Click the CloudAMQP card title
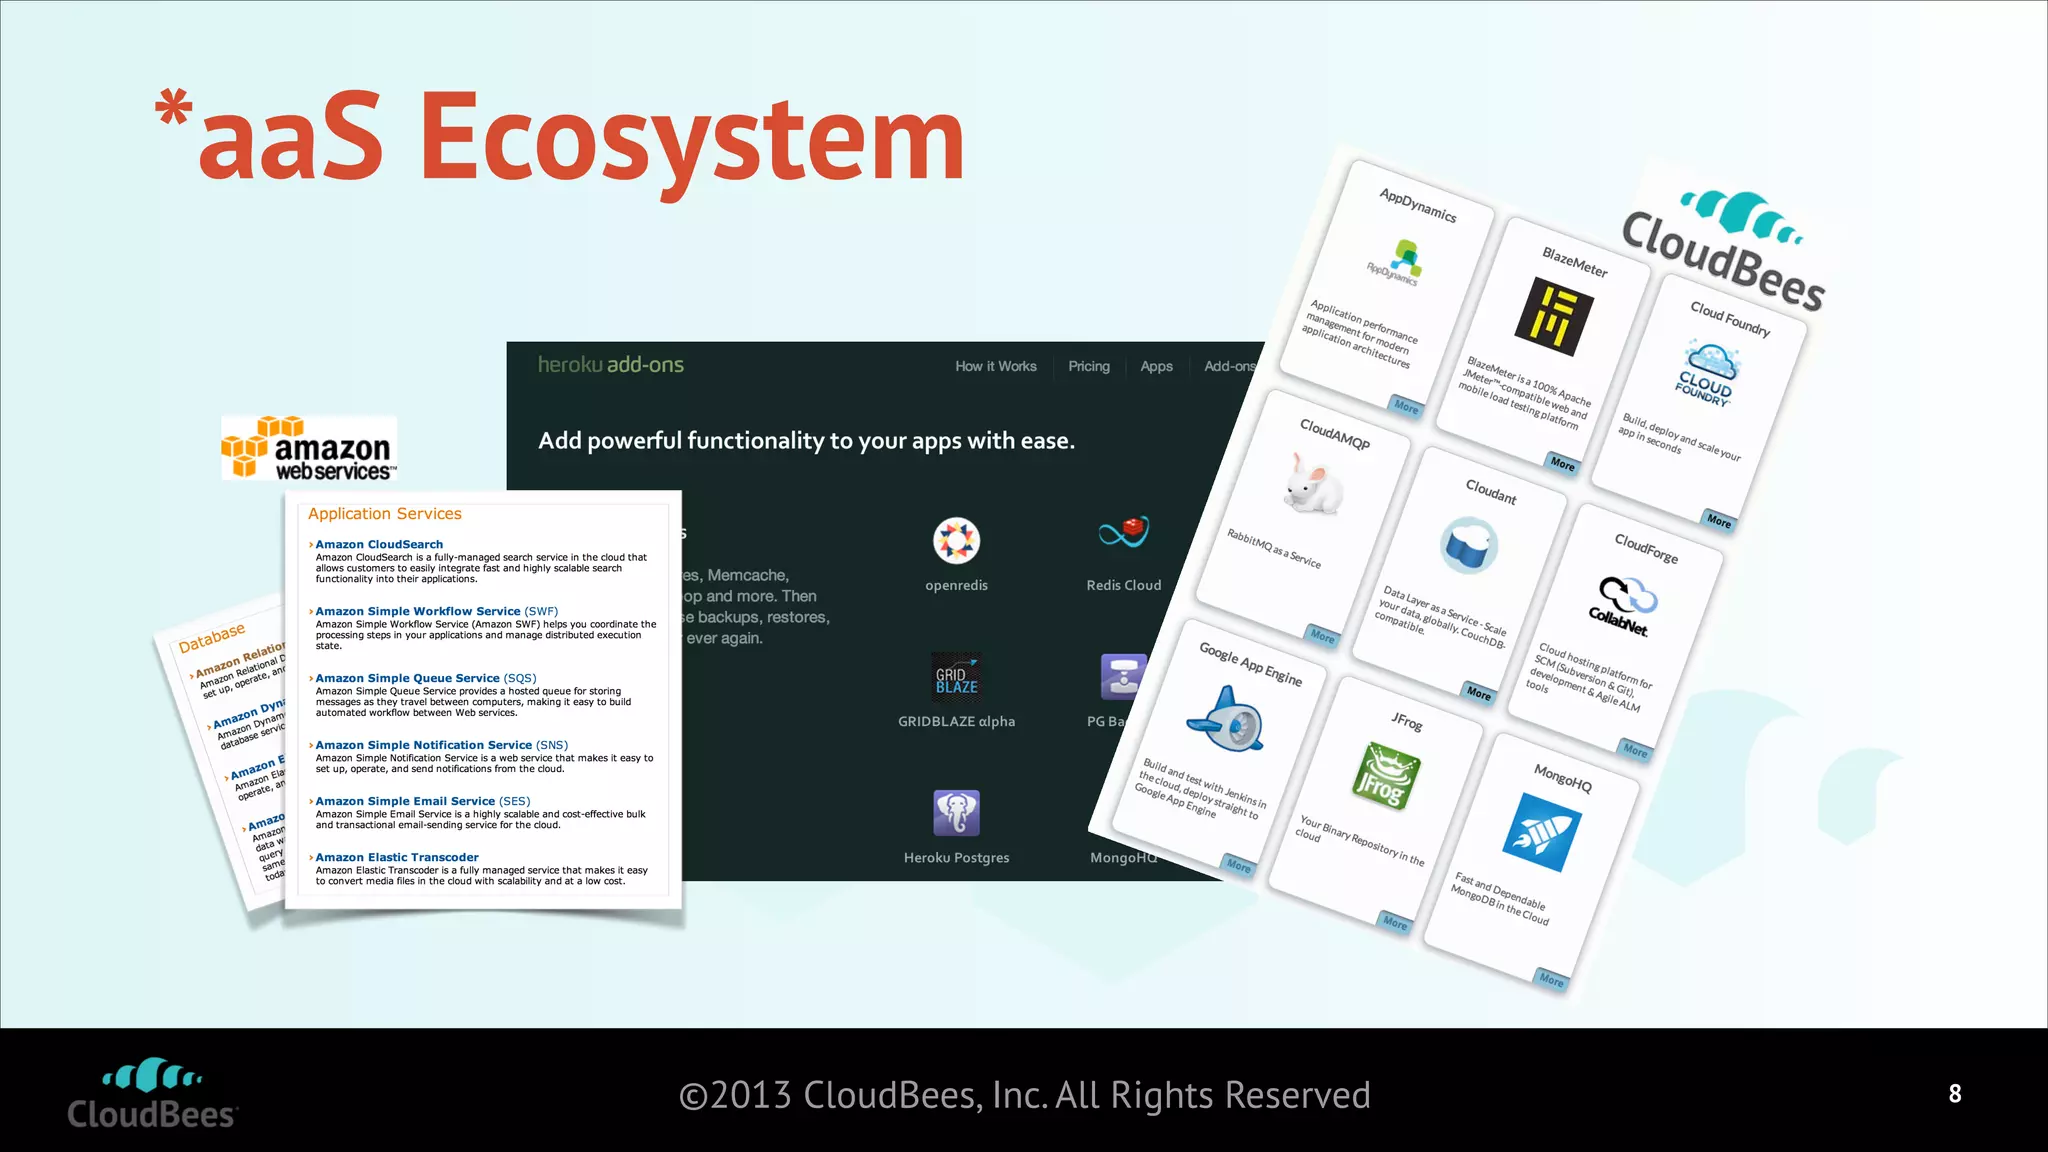The width and height of the screenshot is (2048, 1152). click(x=1334, y=435)
